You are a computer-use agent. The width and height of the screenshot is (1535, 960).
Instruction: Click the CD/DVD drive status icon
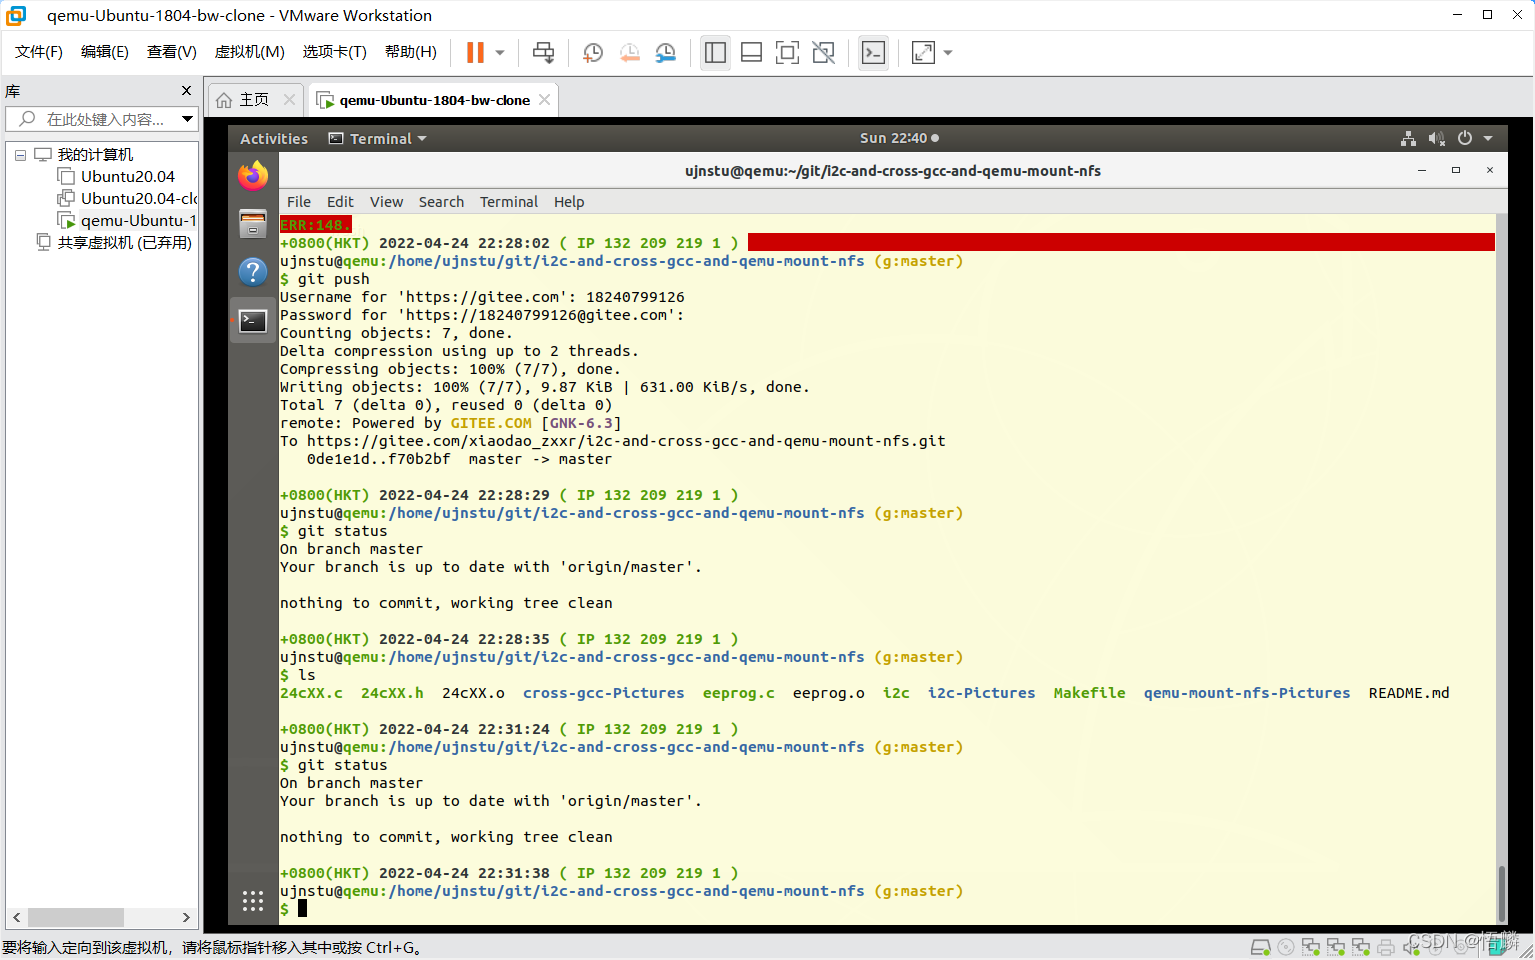pos(1286,947)
